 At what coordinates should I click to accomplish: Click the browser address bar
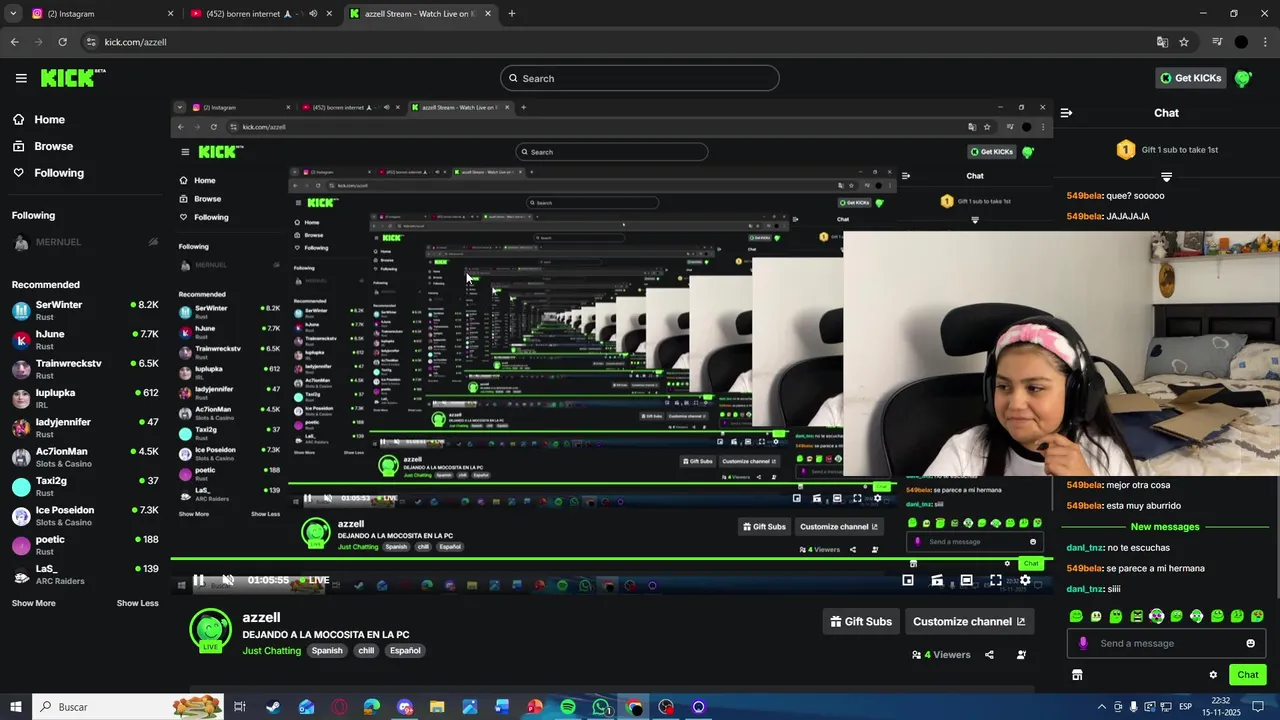pyautogui.click(x=620, y=42)
